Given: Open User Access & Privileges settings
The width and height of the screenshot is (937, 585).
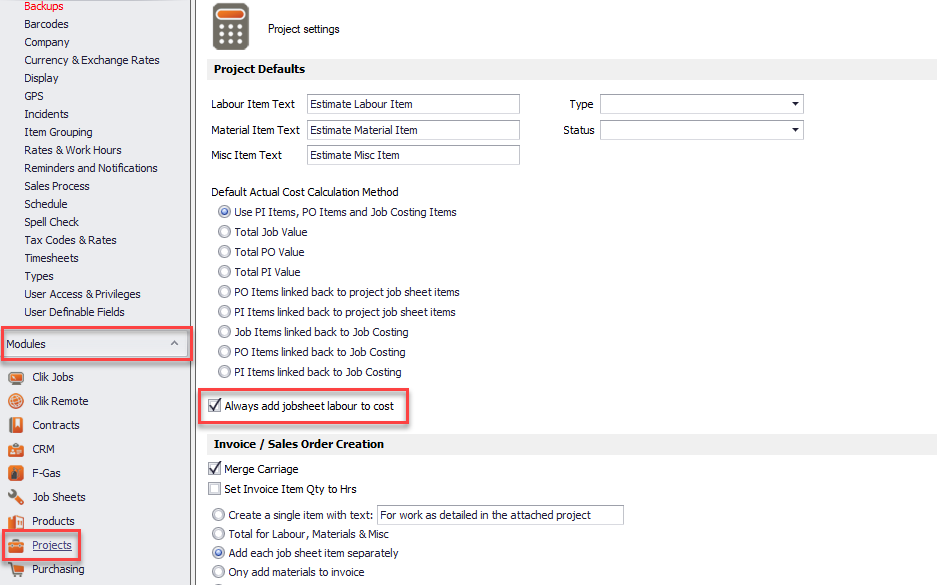Looking at the screenshot, I should coord(82,294).
